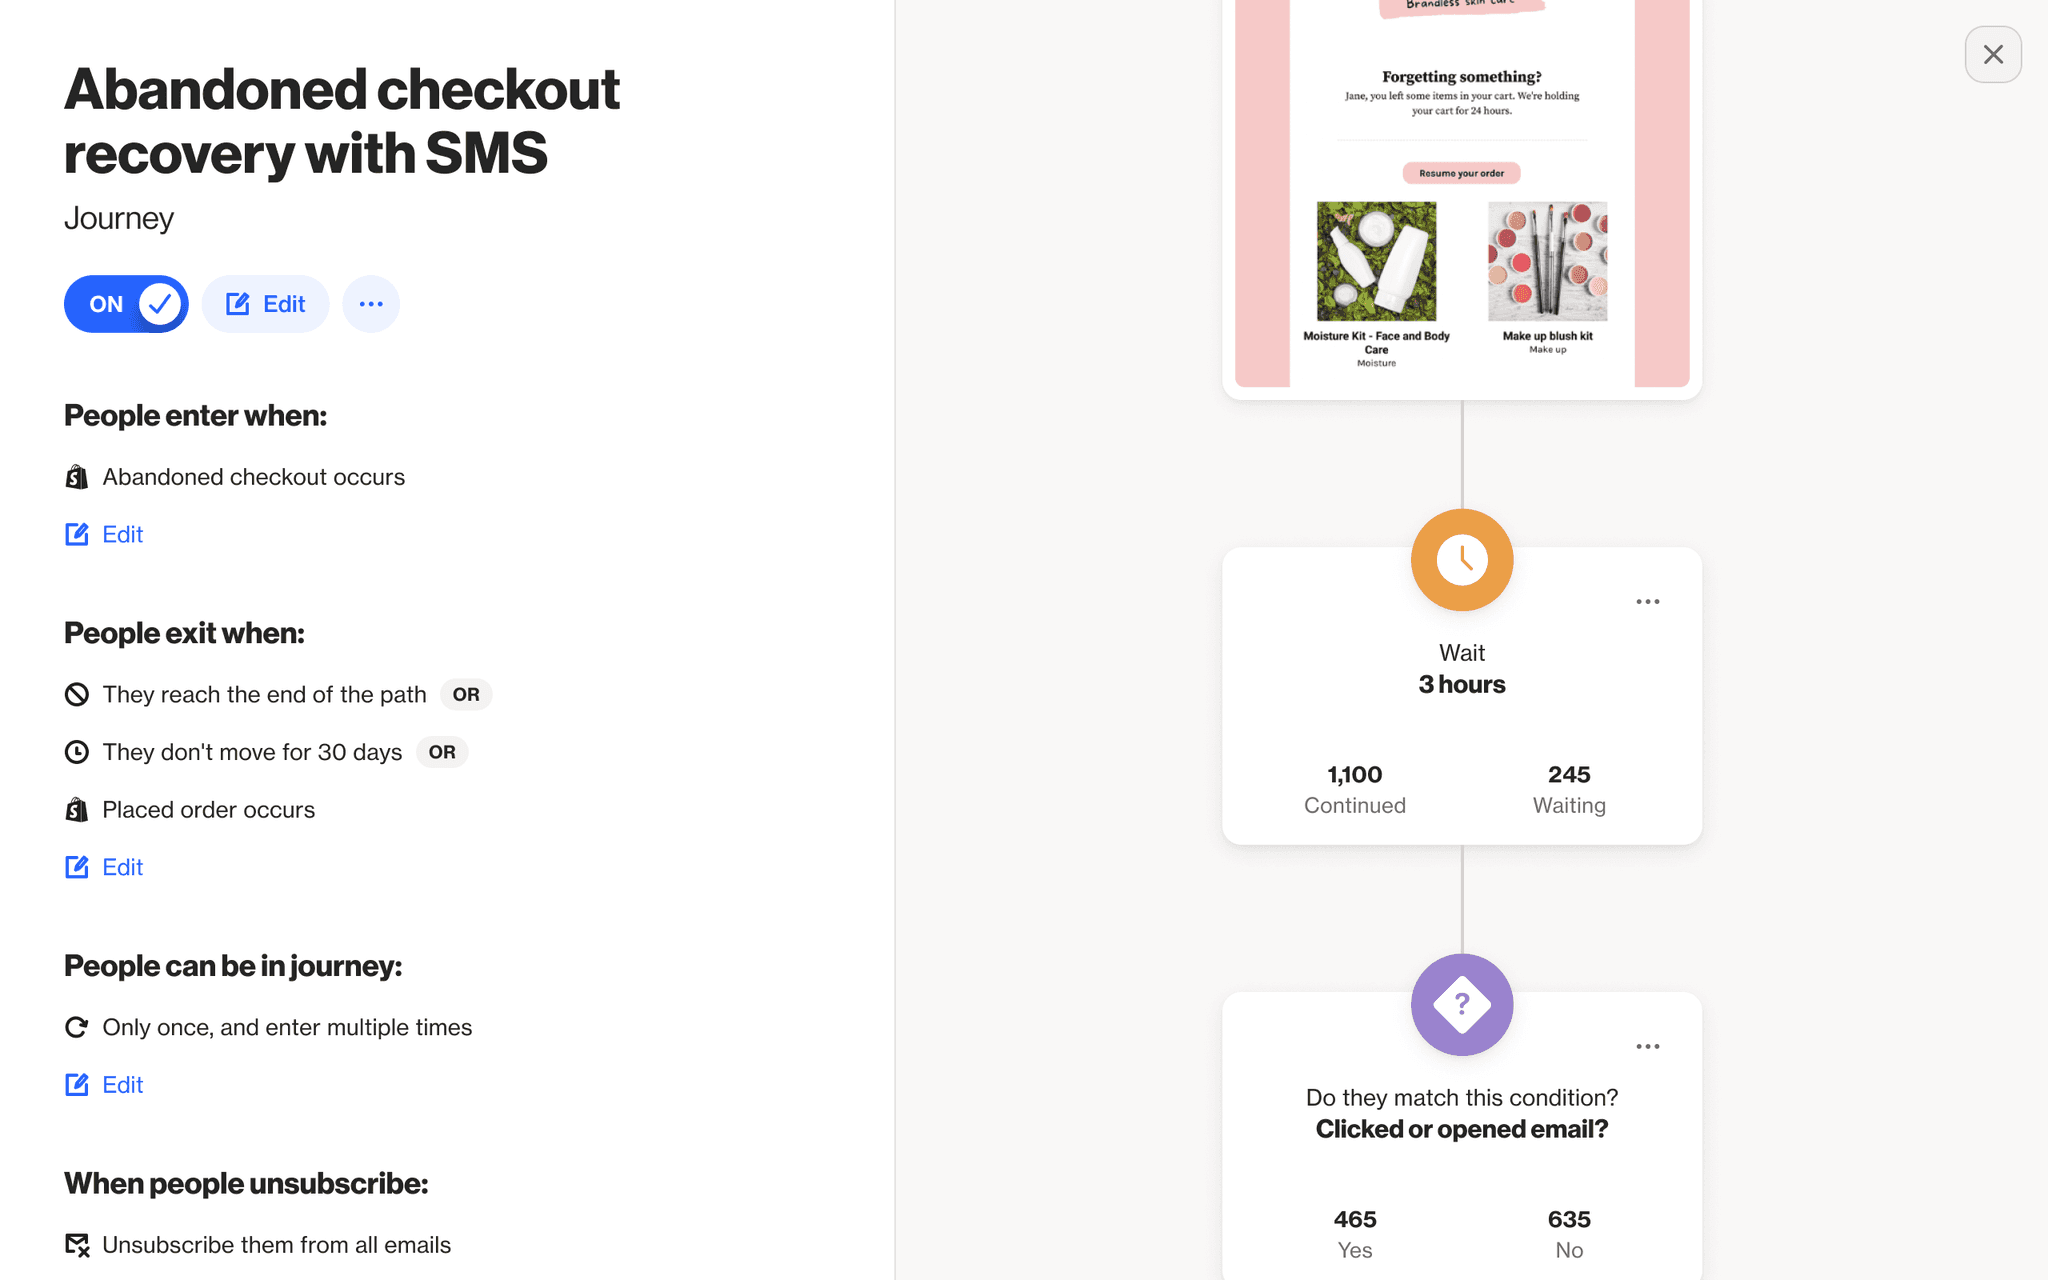Screen dimensions: 2048x1280
Task: Edit the exit conditions
Action: (x=122, y=867)
